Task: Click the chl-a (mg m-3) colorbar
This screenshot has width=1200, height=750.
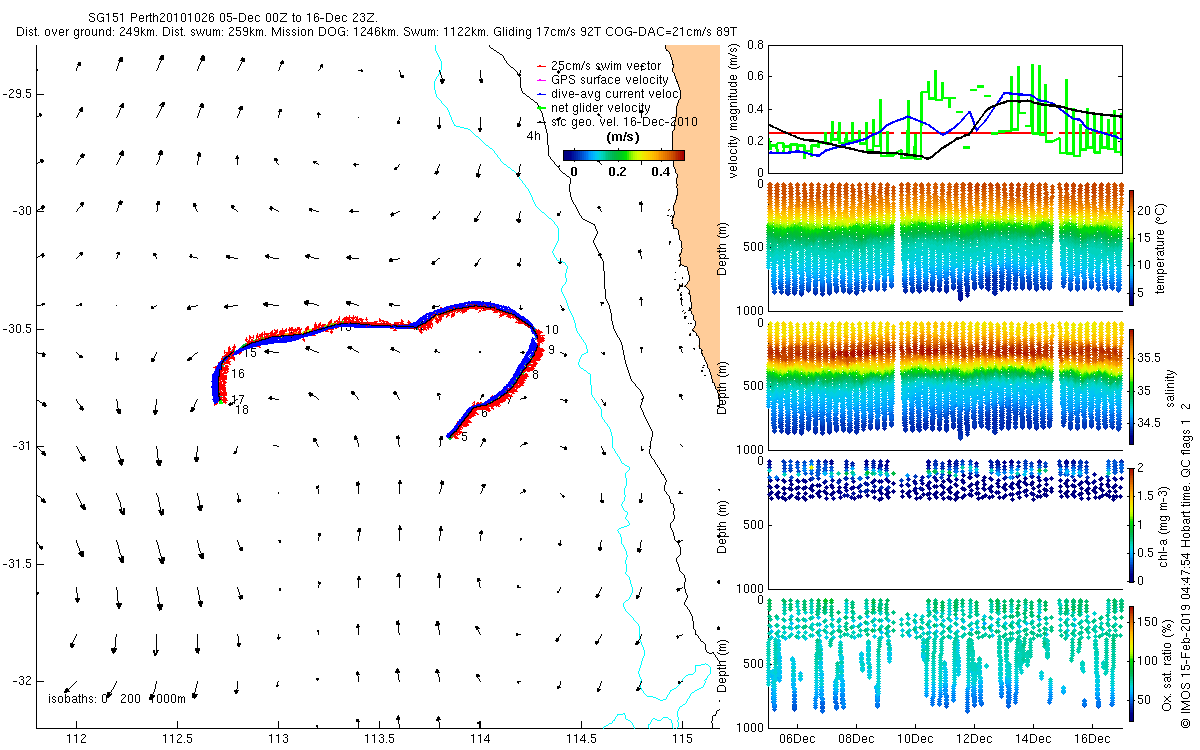Action: [x=1133, y=523]
